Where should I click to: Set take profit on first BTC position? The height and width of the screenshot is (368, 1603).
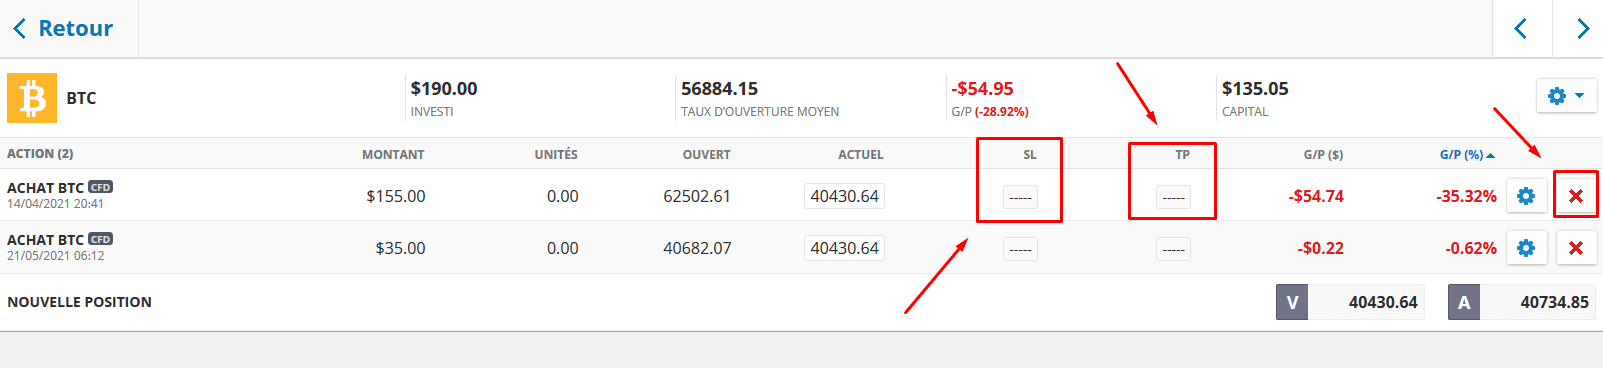coord(1173,197)
